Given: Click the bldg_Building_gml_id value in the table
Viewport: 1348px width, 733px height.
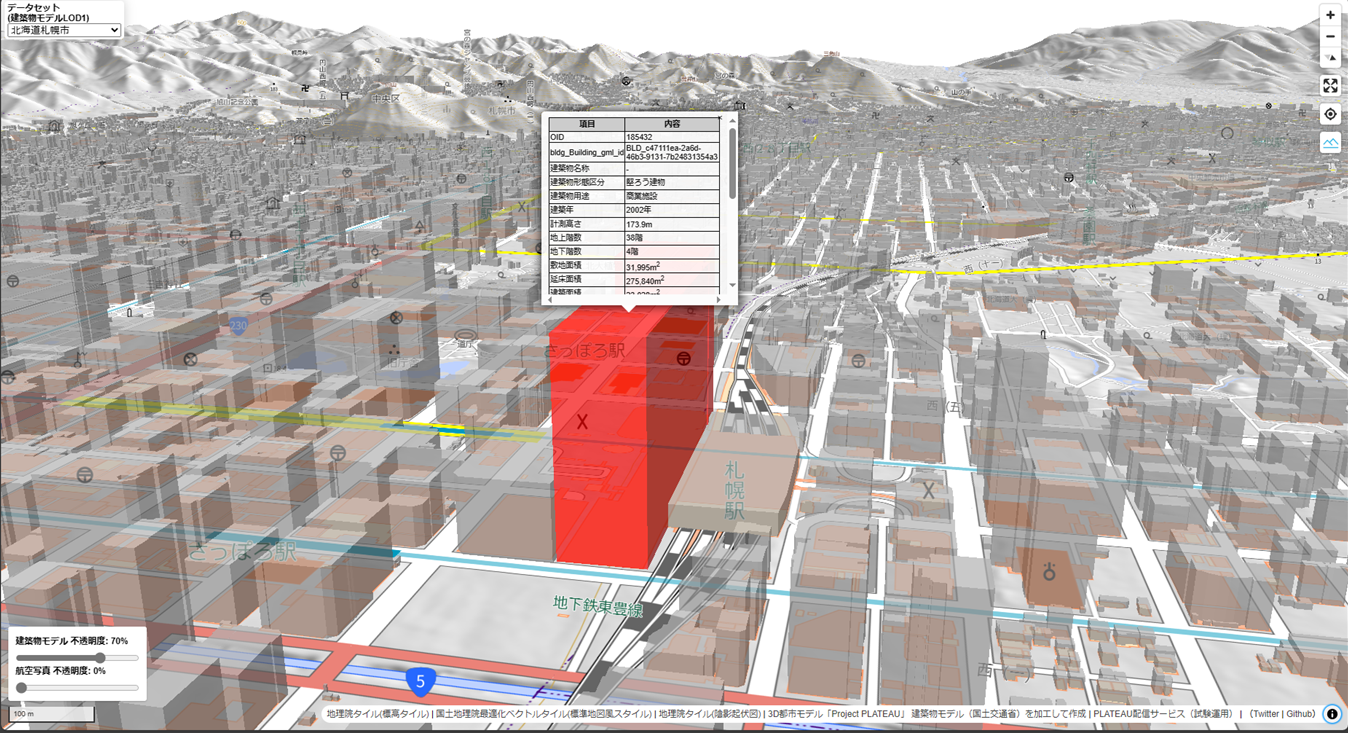Looking at the screenshot, I should (671, 153).
